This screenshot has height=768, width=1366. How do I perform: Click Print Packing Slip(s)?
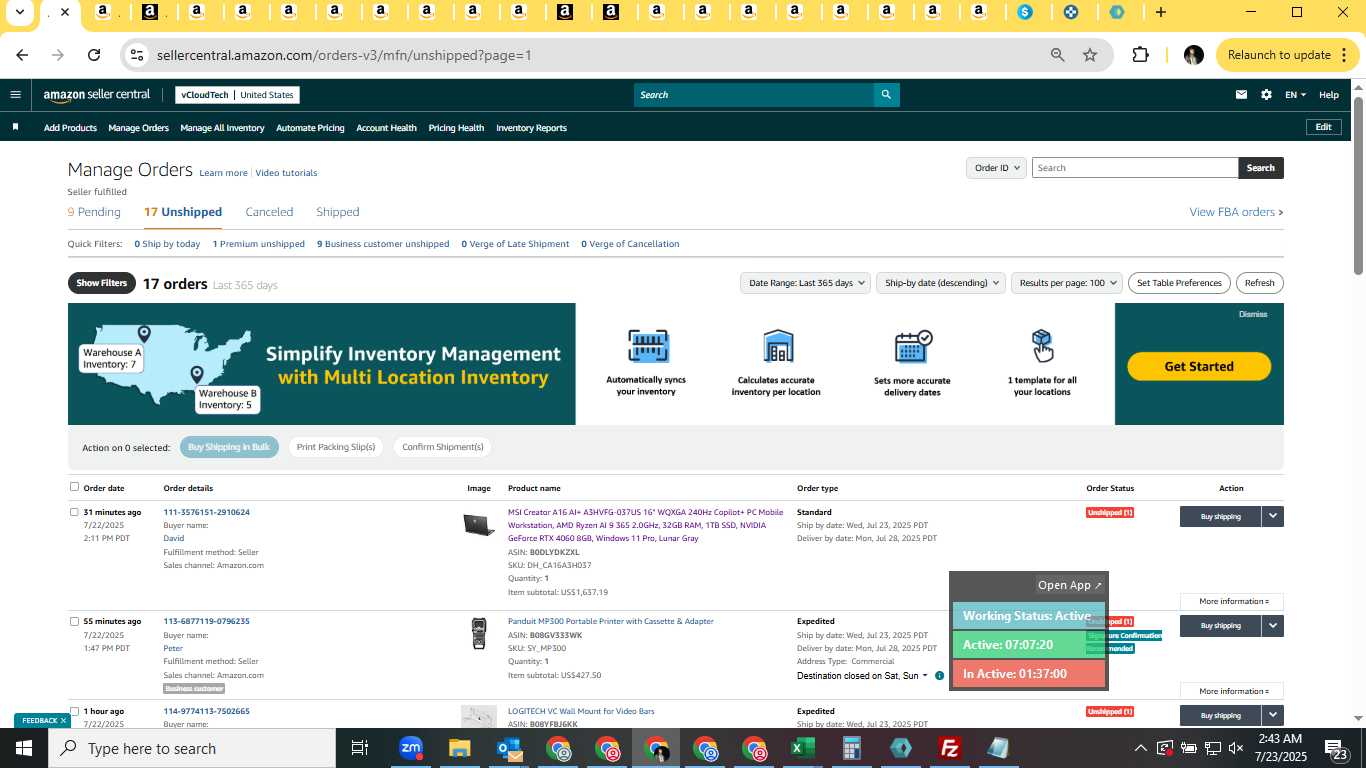point(336,447)
